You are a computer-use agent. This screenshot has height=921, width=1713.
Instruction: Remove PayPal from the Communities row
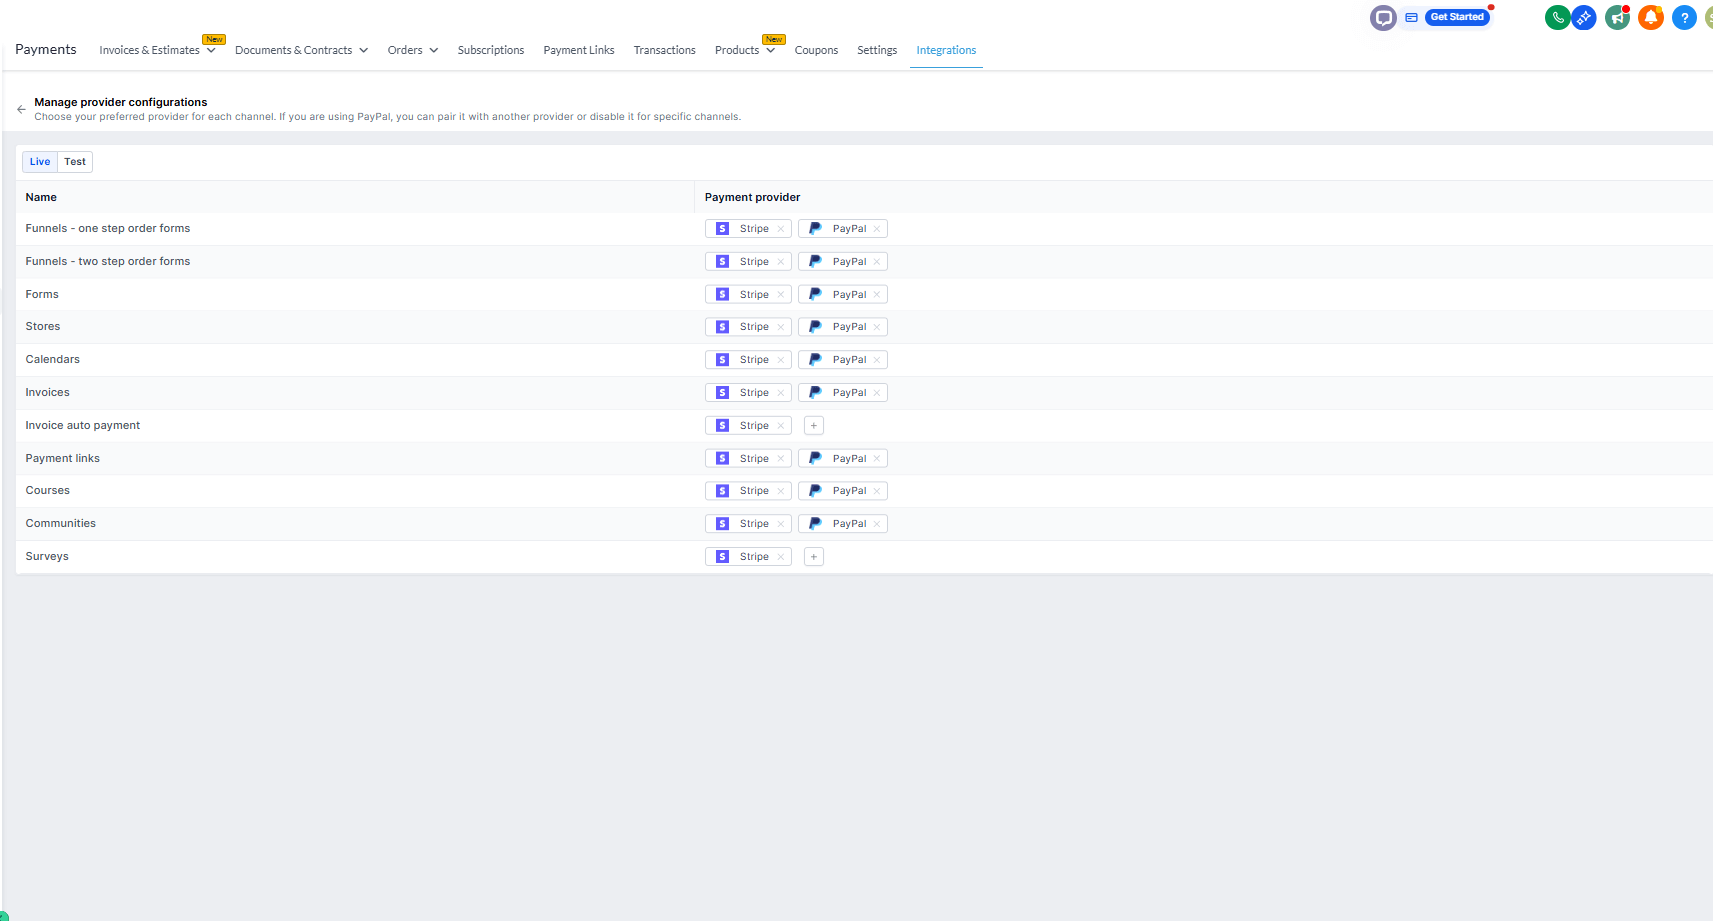[877, 524]
